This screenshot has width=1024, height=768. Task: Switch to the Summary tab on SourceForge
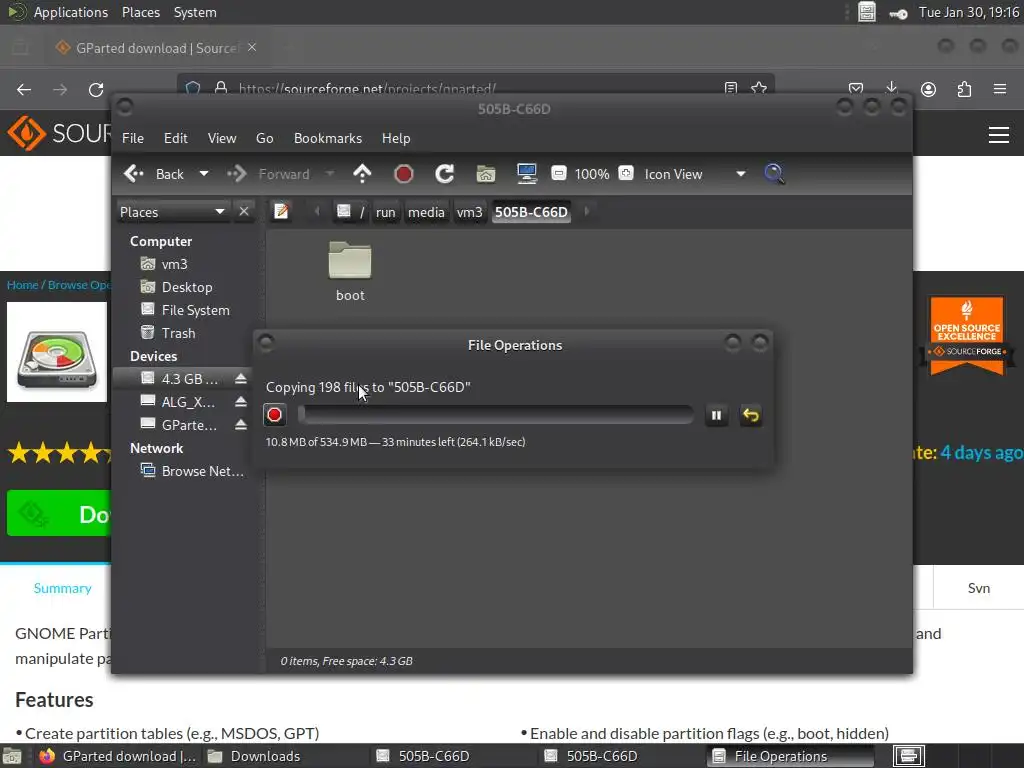click(63, 588)
